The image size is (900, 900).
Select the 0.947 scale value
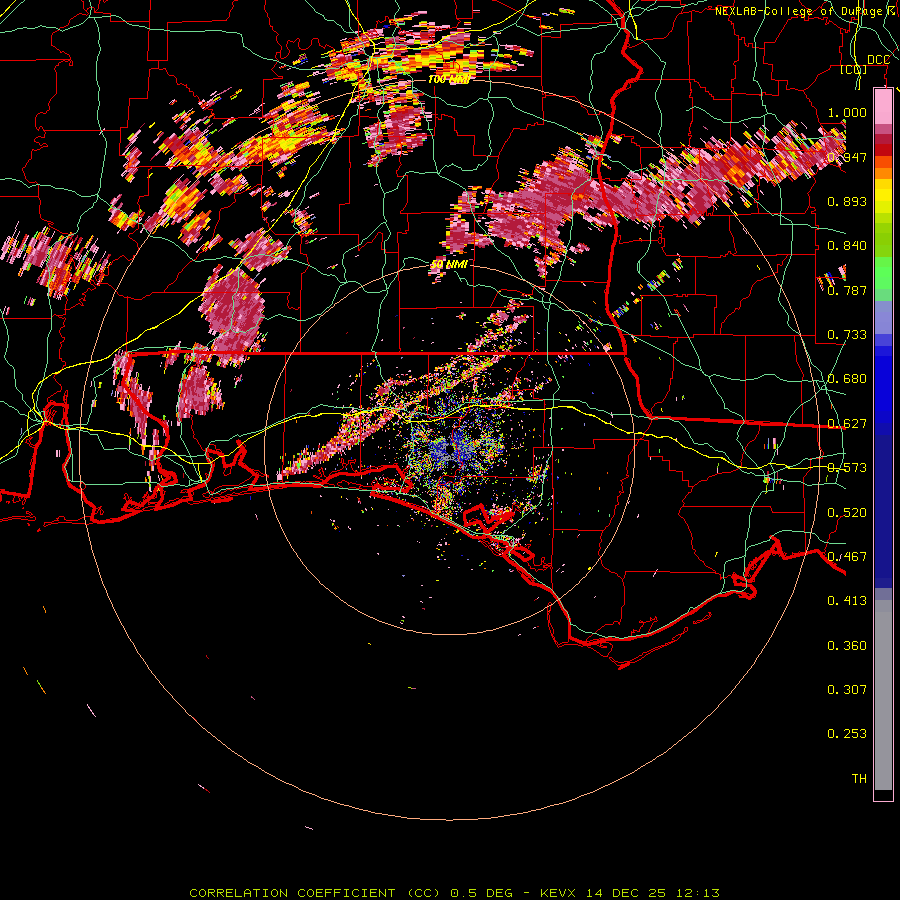(x=847, y=157)
